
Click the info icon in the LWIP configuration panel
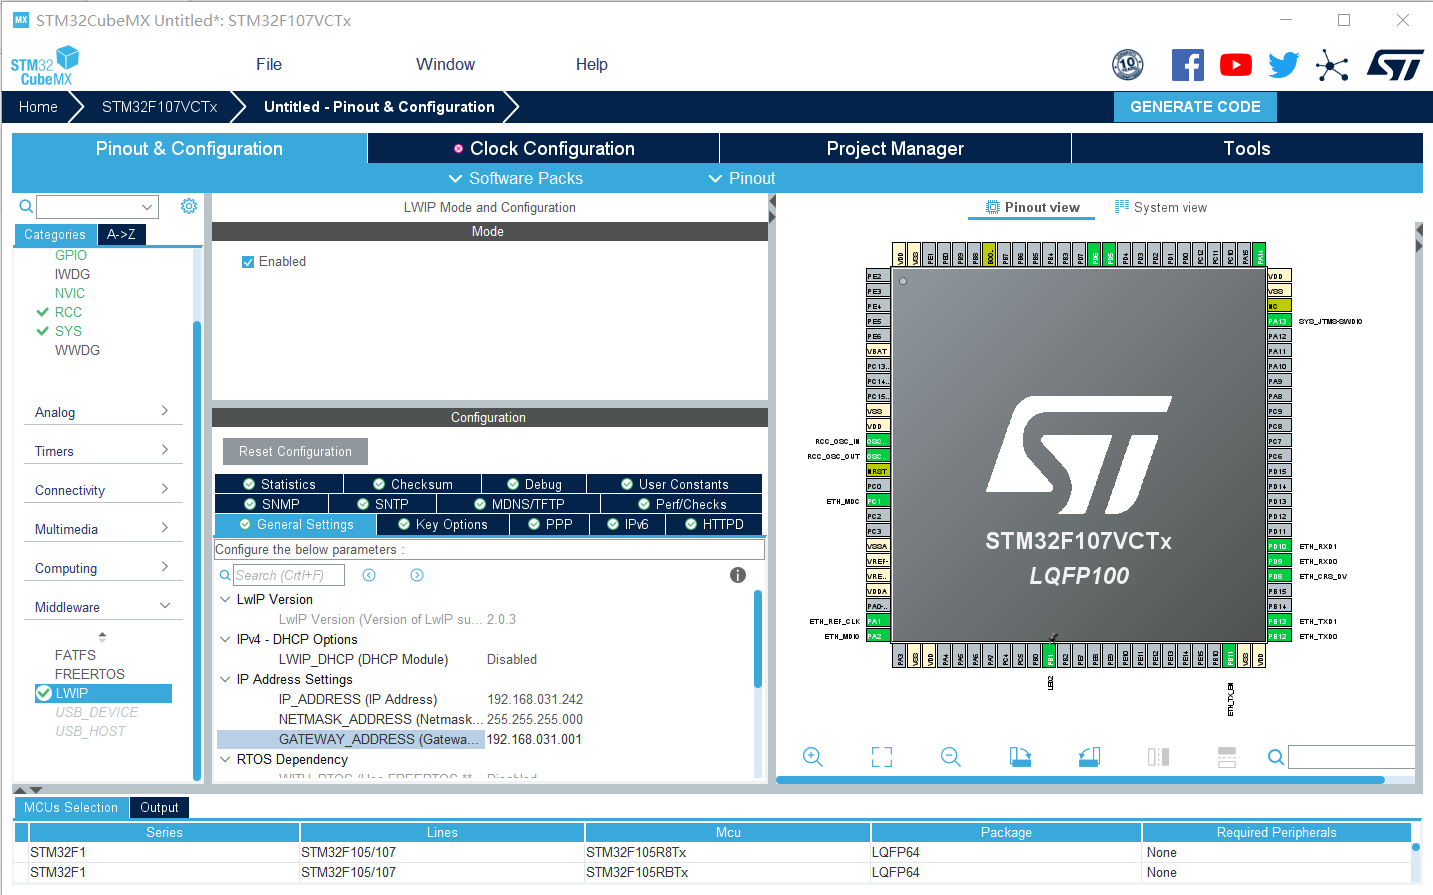738,575
